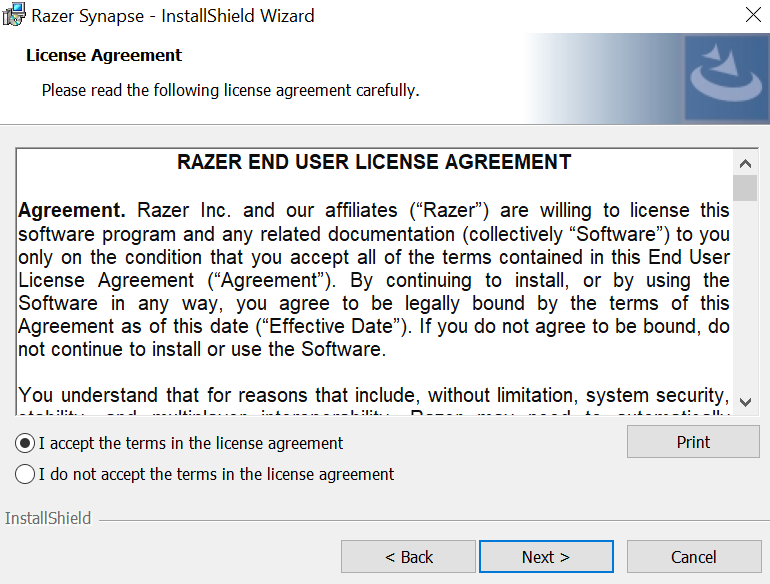770x584 pixels.
Task: Click the "RAZER END USER LICENSE AGREEMENT" heading
Action: (x=374, y=162)
